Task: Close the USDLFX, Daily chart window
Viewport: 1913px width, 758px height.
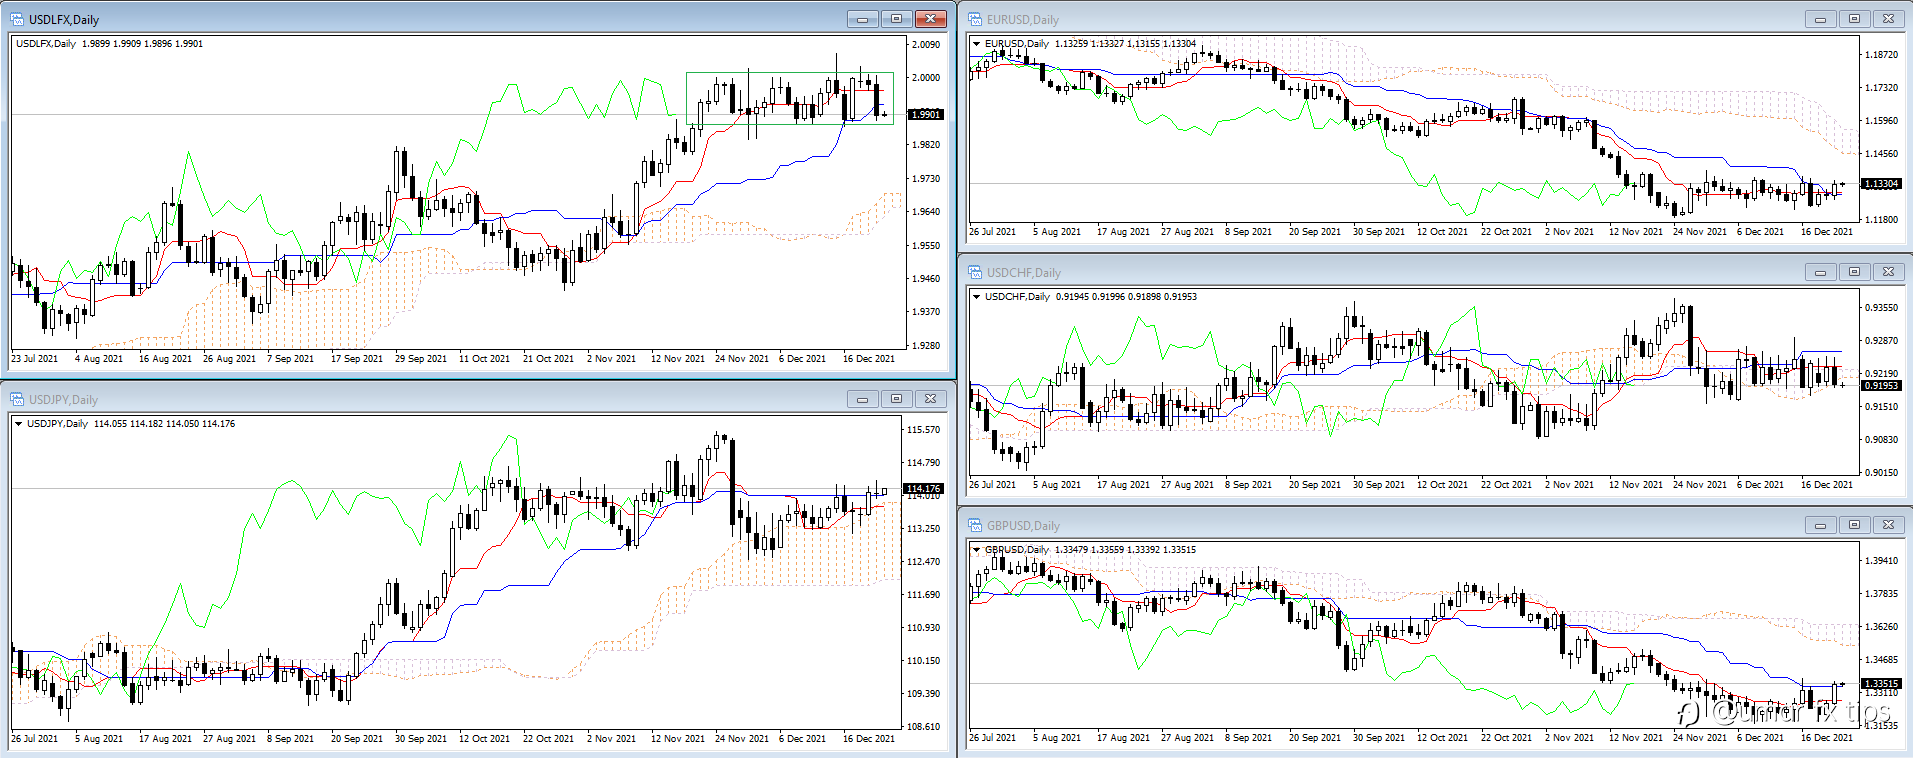Action: pyautogui.click(x=930, y=19)
